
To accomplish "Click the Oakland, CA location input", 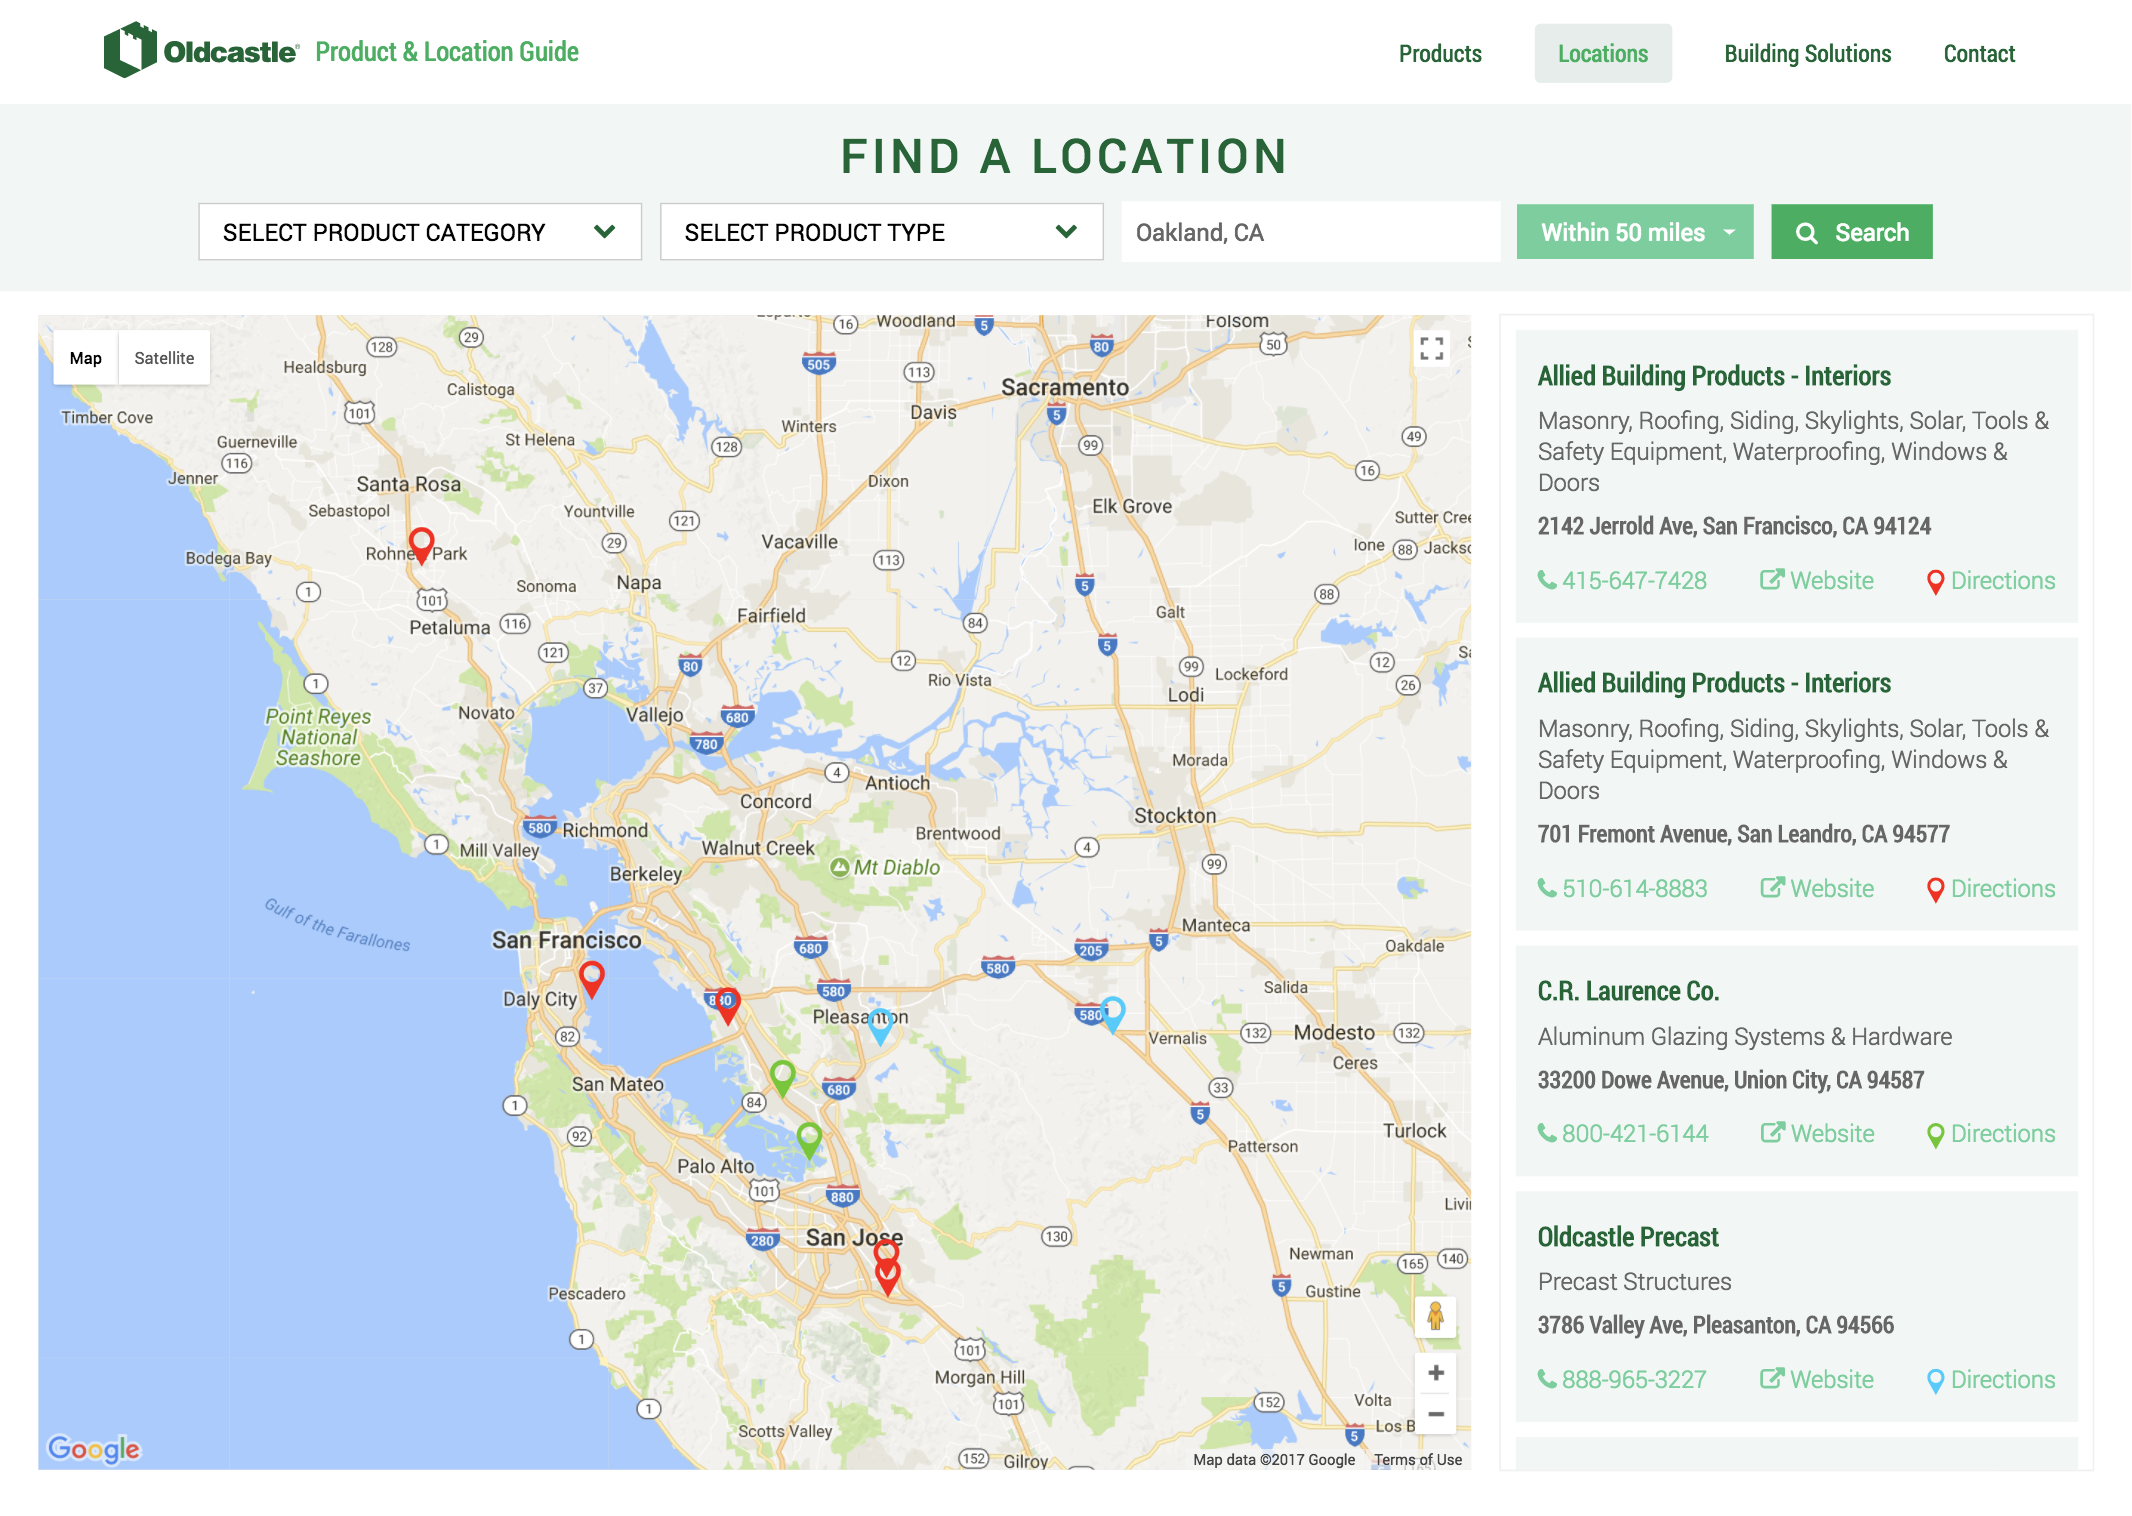I will pos(1311,232).
